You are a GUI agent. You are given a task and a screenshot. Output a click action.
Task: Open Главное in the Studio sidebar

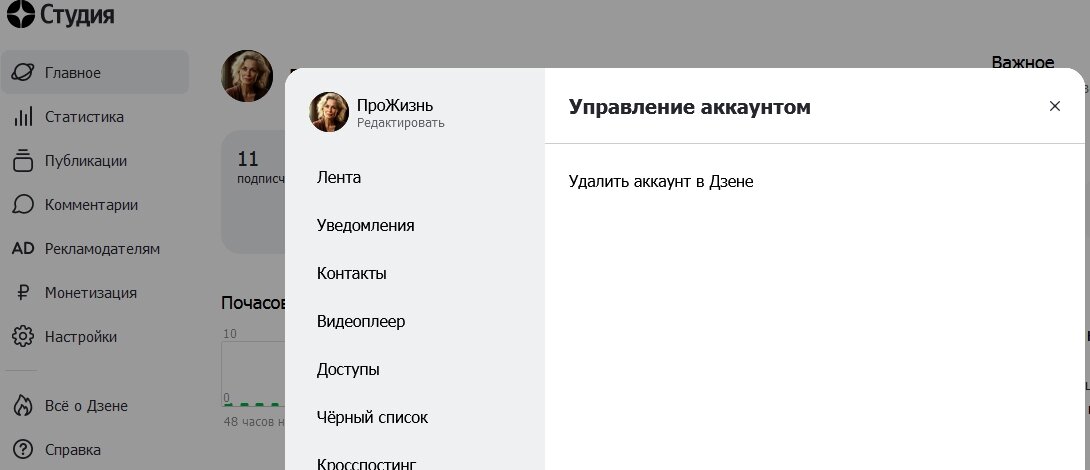(95, 72)
